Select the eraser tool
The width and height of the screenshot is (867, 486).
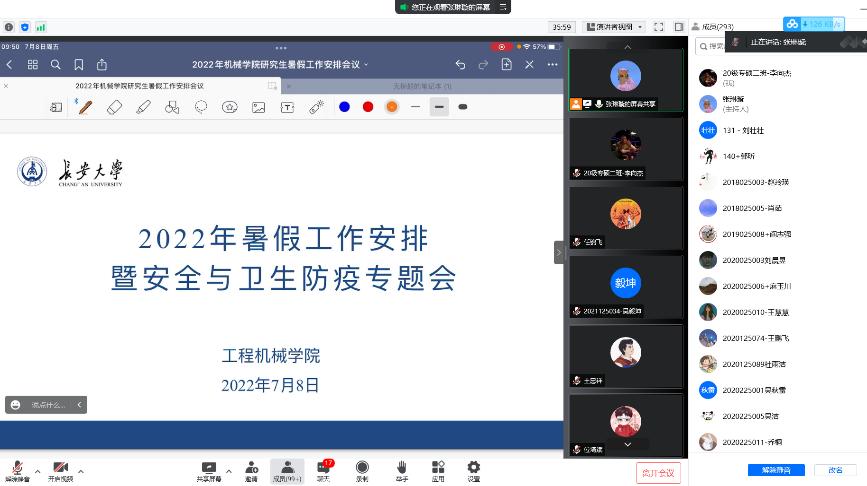point(114,107)
